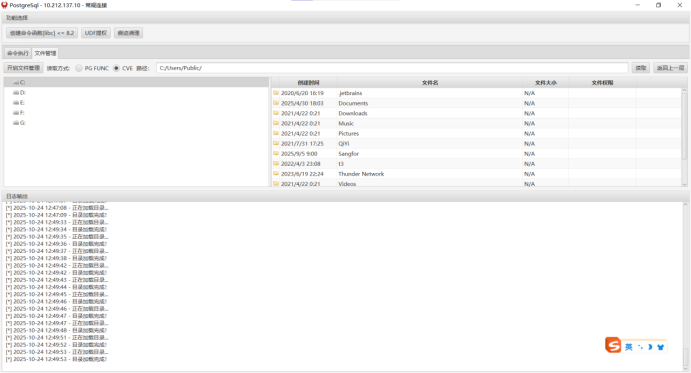The height and width of the screenshot is (373, 691).
Task: Click the 文件权限 column header
Action: (x=602, y=82)
